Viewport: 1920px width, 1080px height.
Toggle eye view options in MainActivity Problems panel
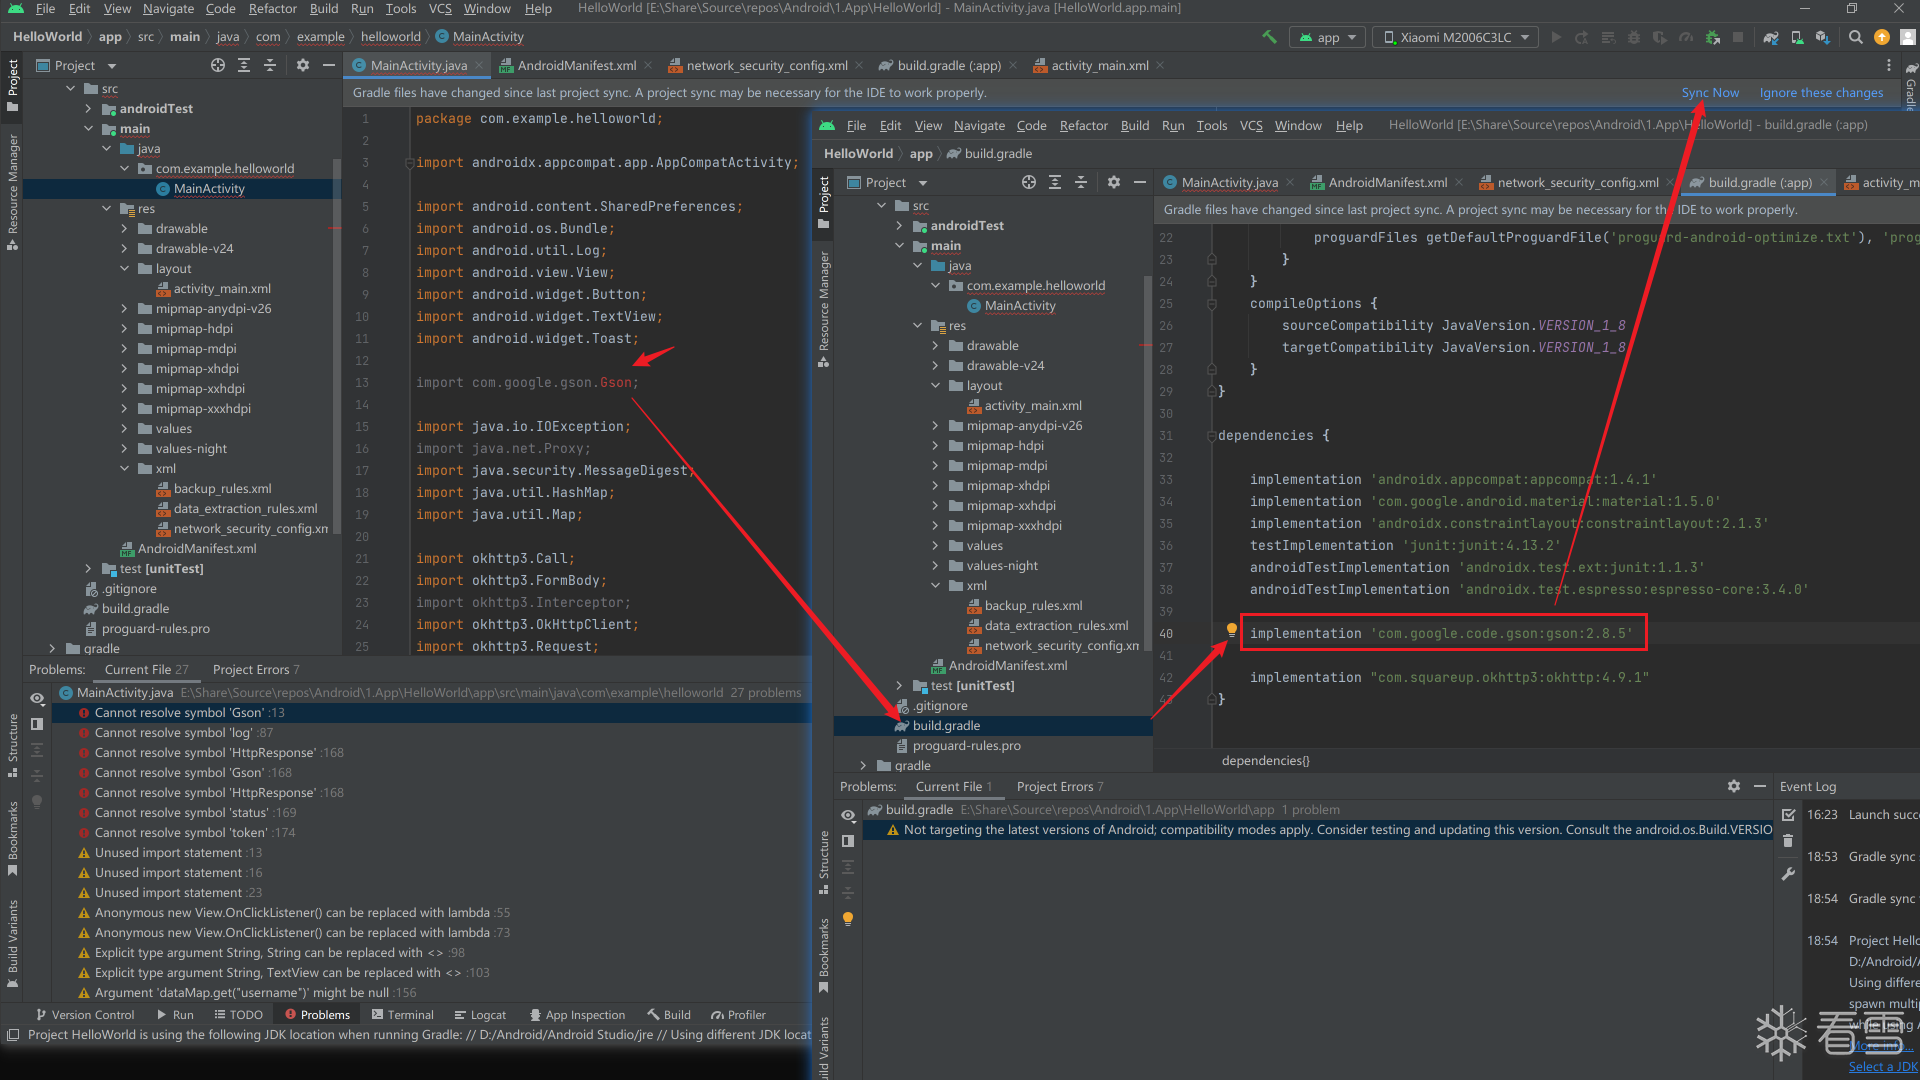(x=37, y=698)
